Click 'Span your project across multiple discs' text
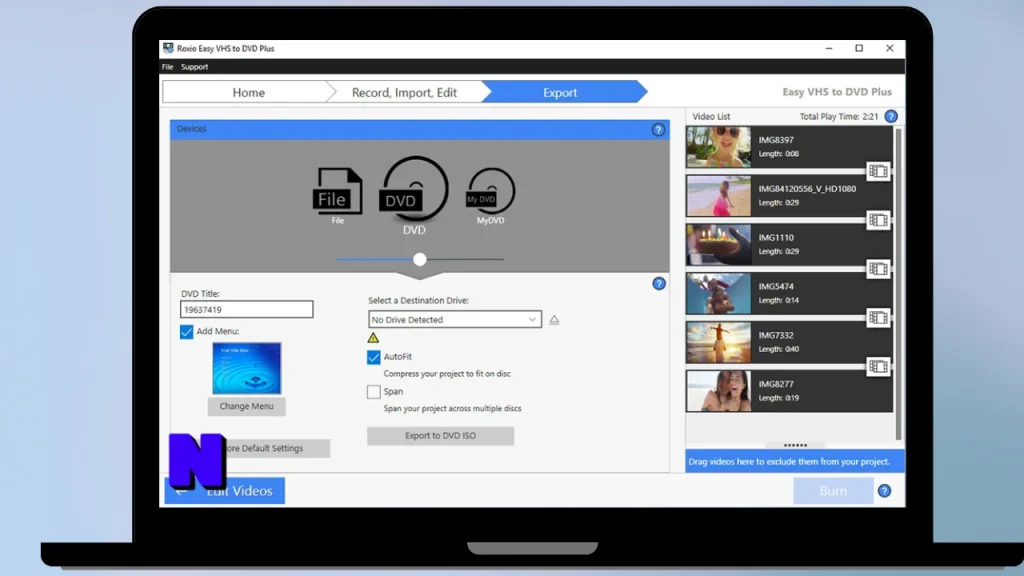 coord(452,408)
